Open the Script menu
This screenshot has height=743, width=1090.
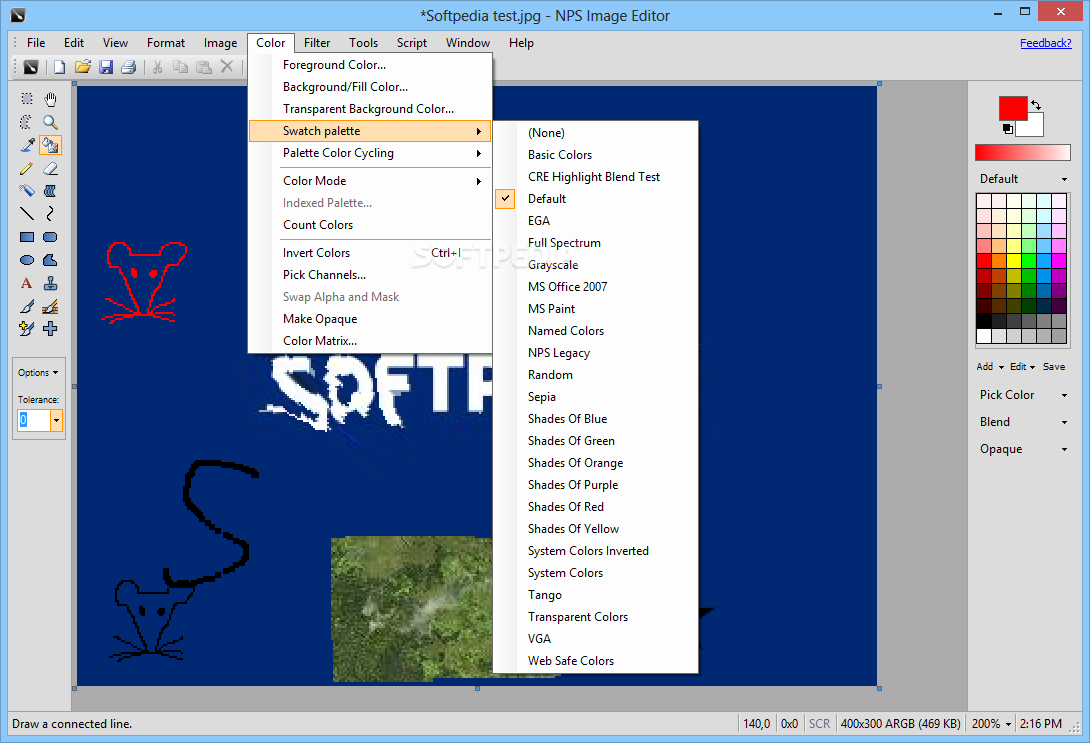coord(412,43)
